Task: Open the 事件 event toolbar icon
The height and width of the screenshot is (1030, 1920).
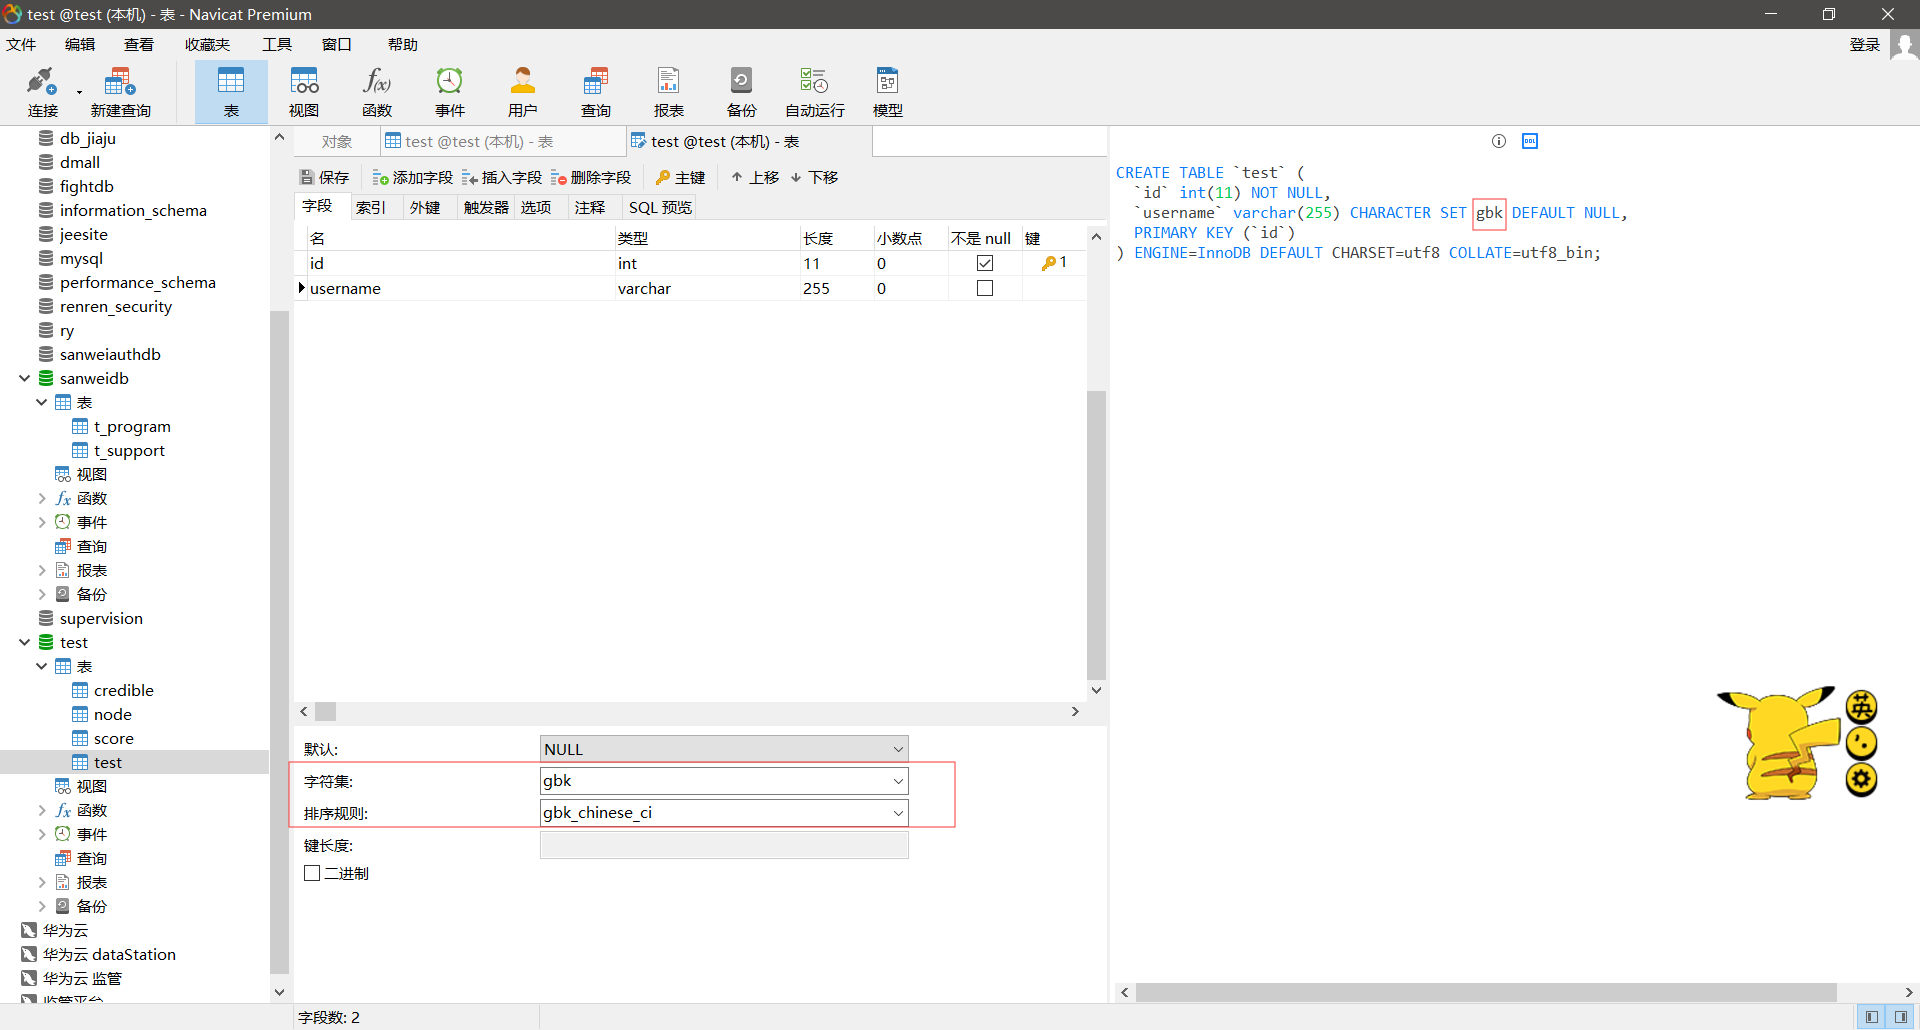Action: coord(450,92)
